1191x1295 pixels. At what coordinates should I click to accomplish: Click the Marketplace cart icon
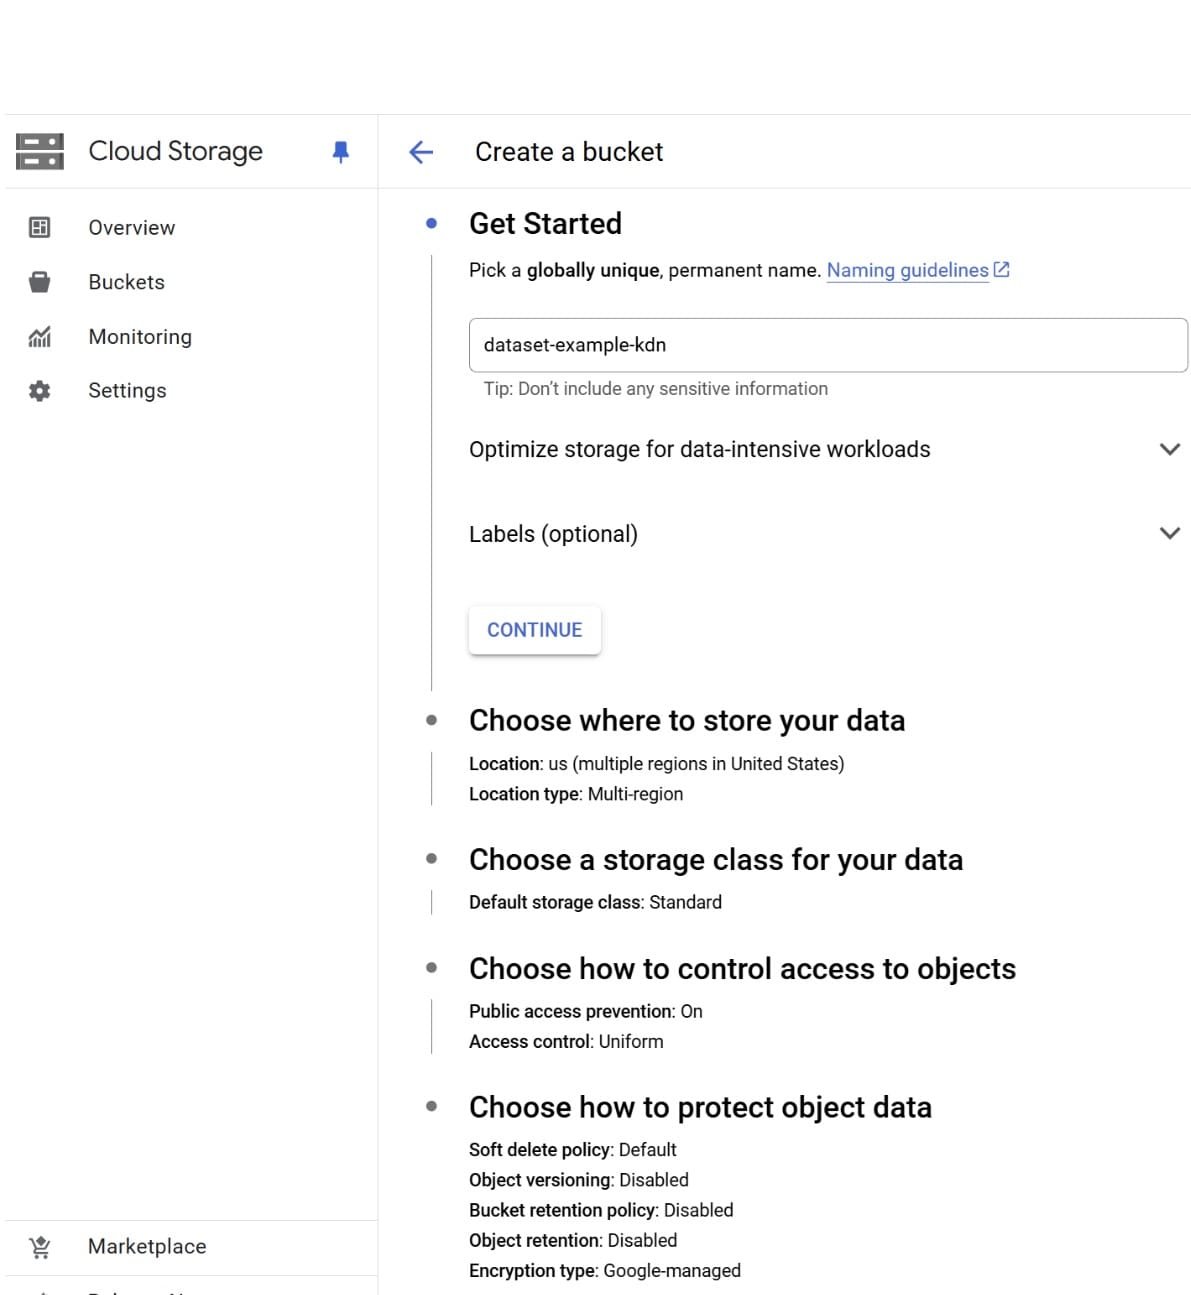point(40,1247)
